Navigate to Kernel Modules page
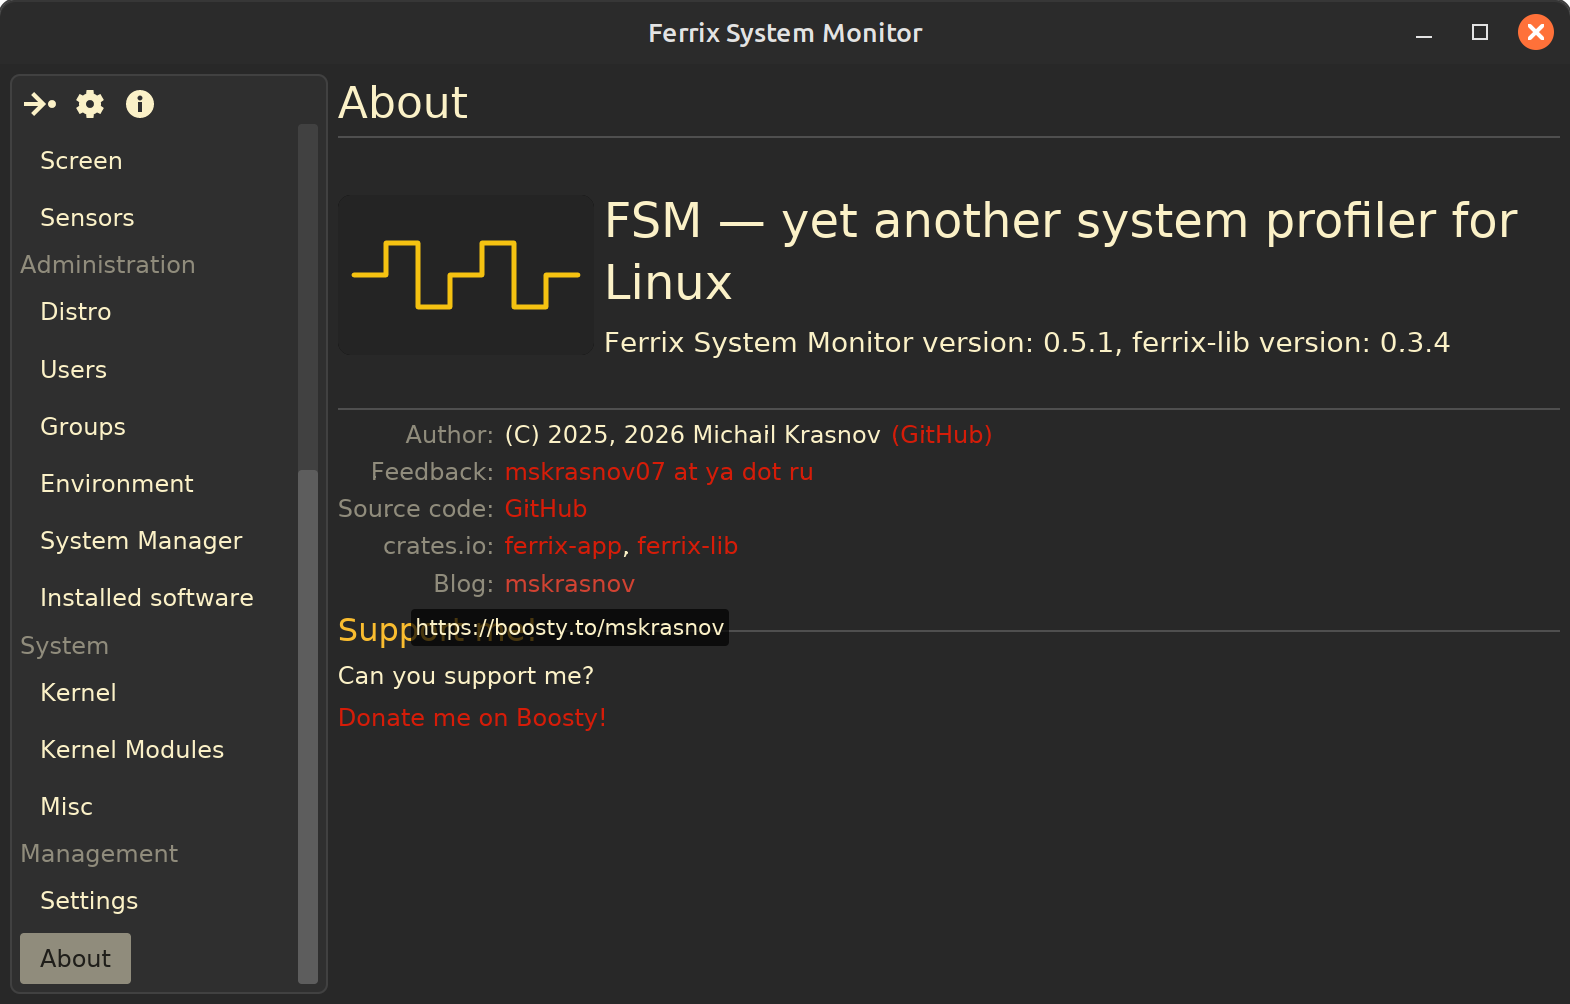The image size is (1570, 1004). (132, 750)
